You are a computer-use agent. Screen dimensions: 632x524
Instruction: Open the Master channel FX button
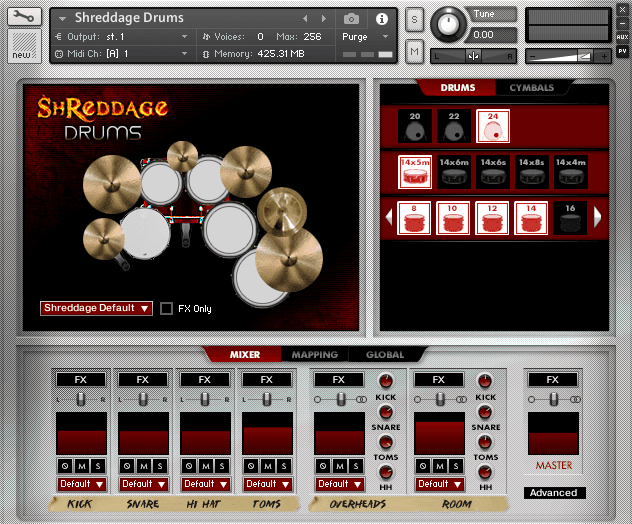point(553,379)
